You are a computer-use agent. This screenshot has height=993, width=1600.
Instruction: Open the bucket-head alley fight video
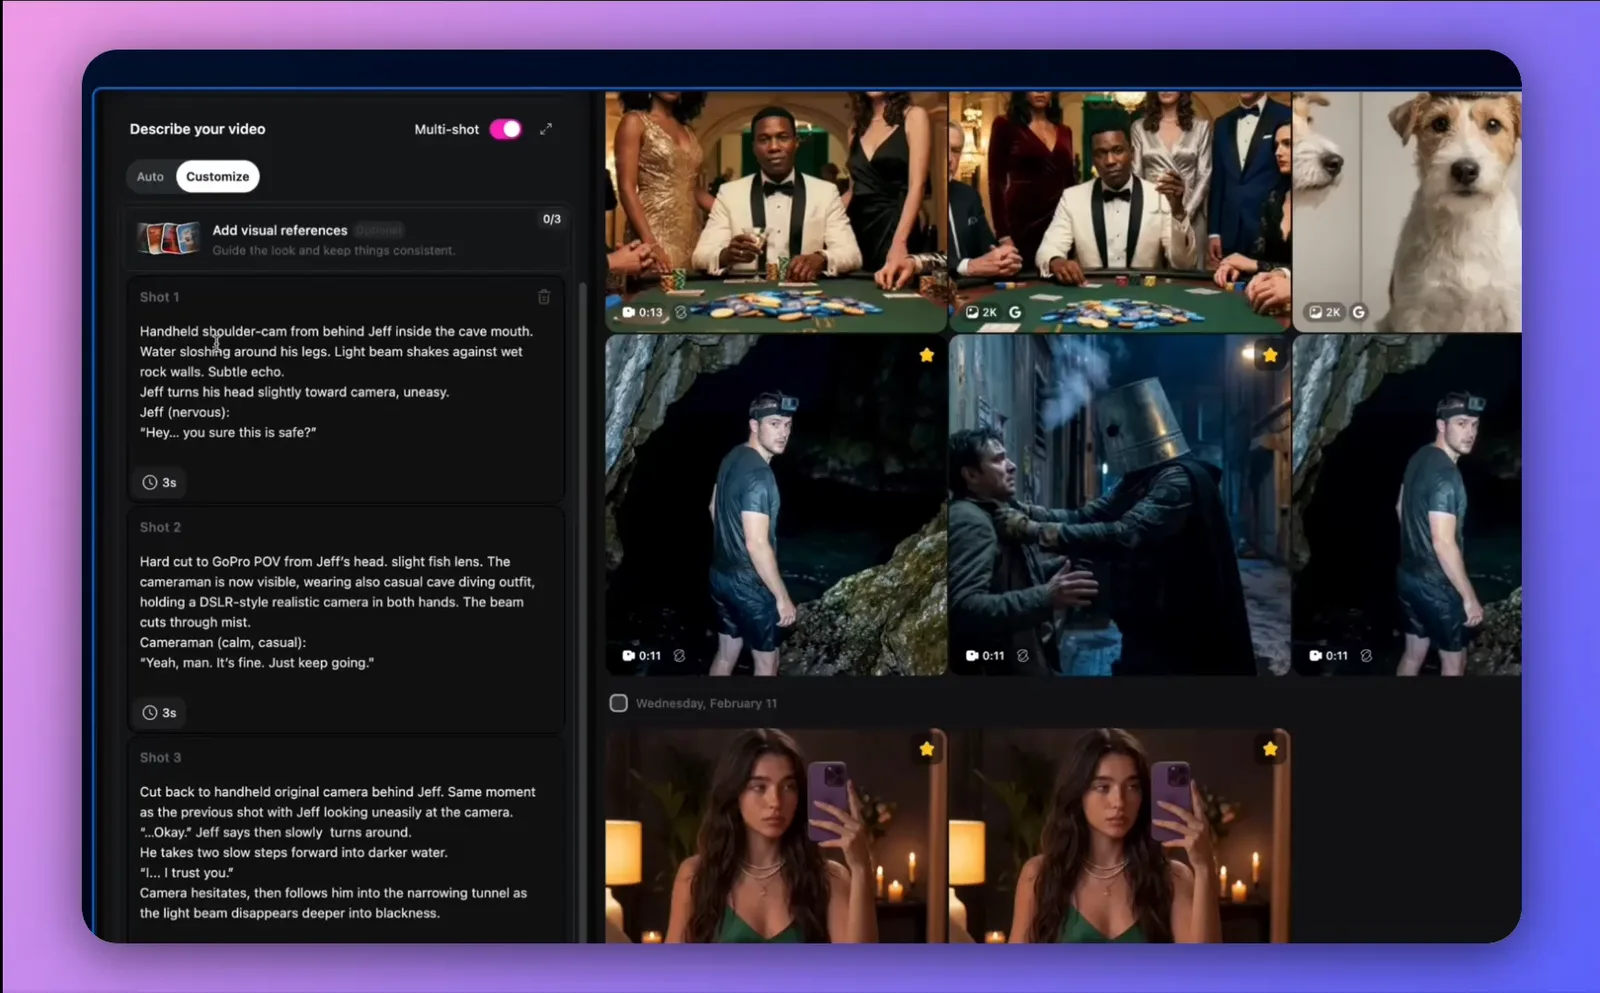coord(1119,505)
